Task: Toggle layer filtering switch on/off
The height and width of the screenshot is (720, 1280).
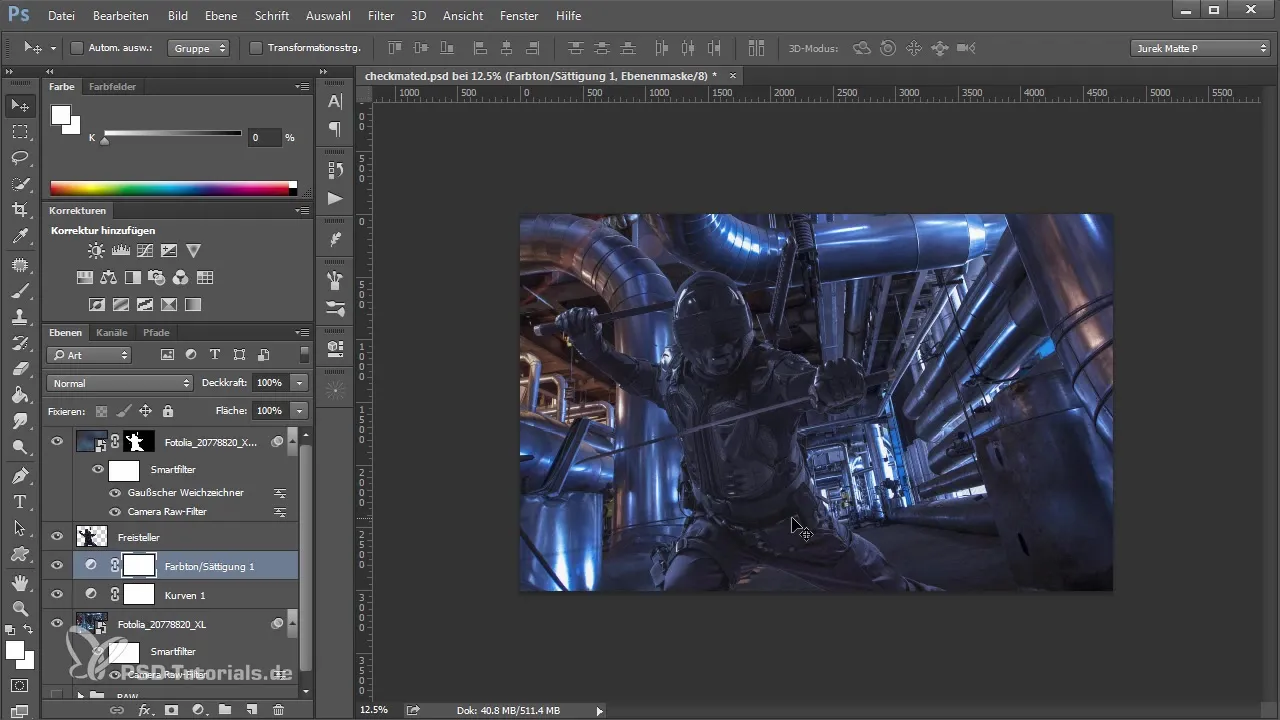Action: (304, 355)
